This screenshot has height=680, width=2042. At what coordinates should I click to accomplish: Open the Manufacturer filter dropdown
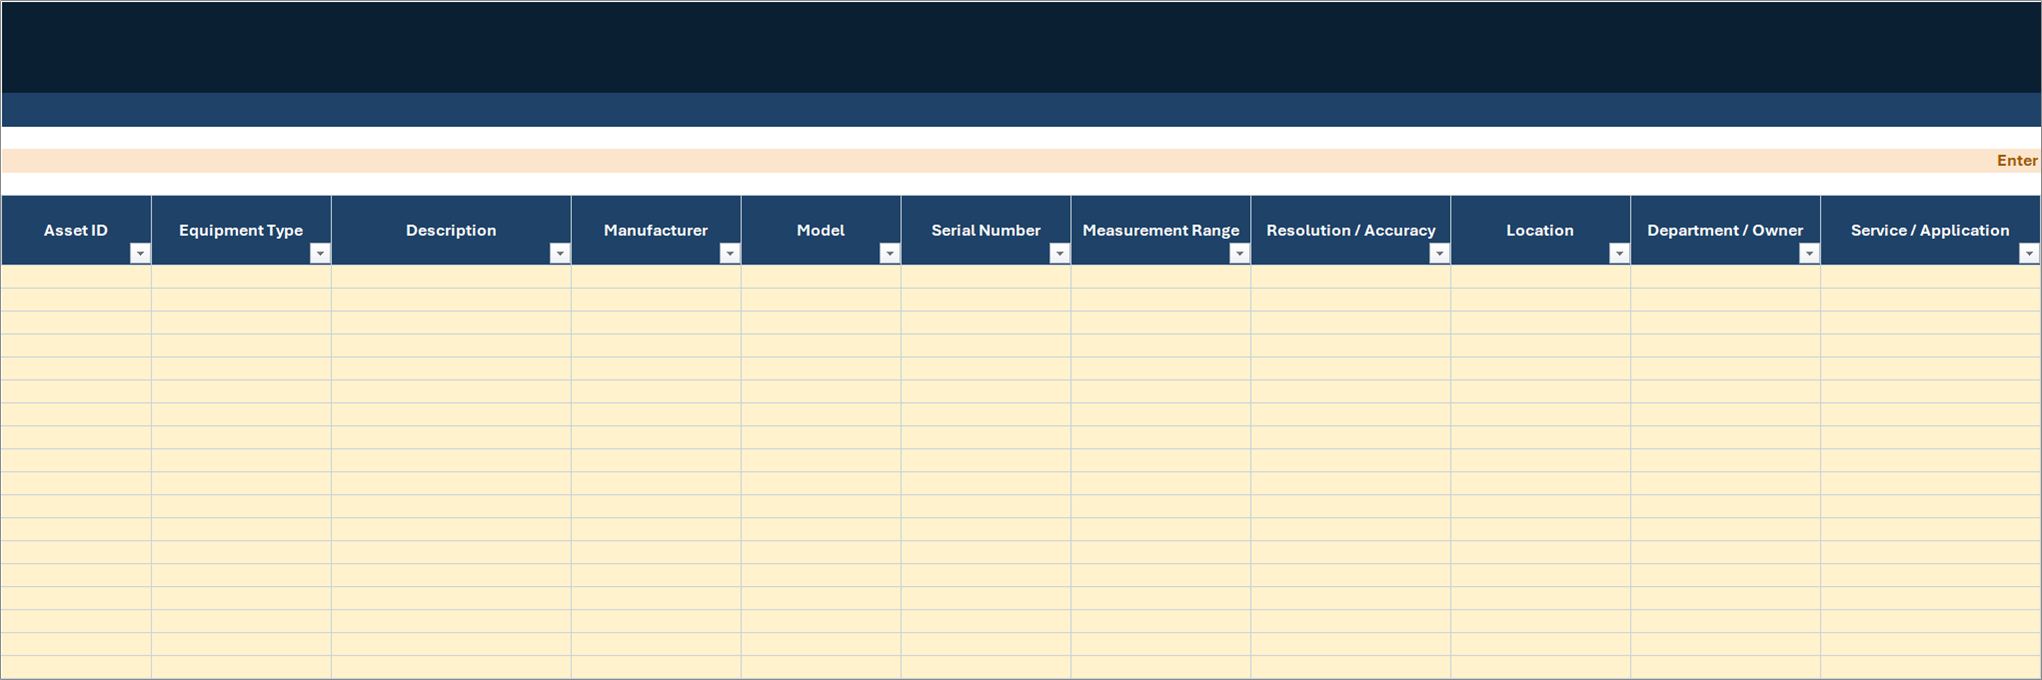tap(730, 254)
